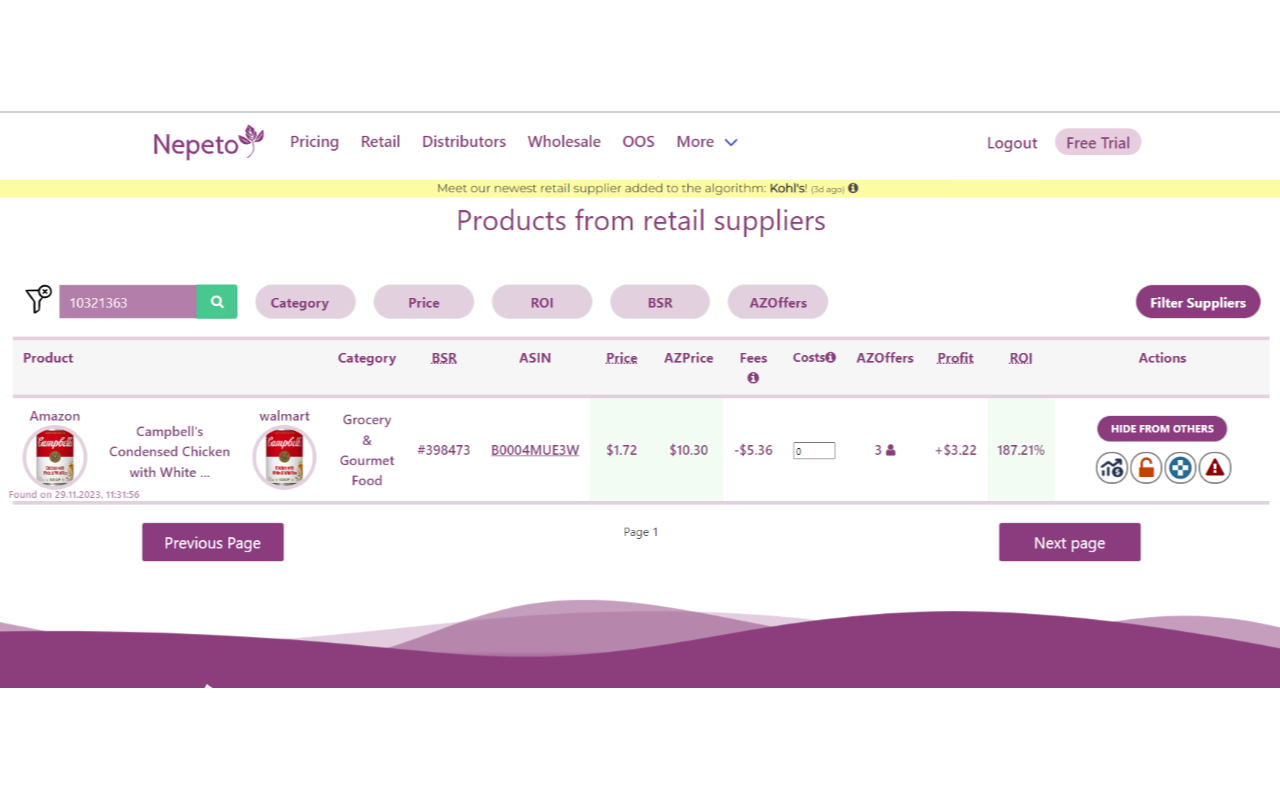
Task: Go to the Next page
Action: (x=1070, y=542)
